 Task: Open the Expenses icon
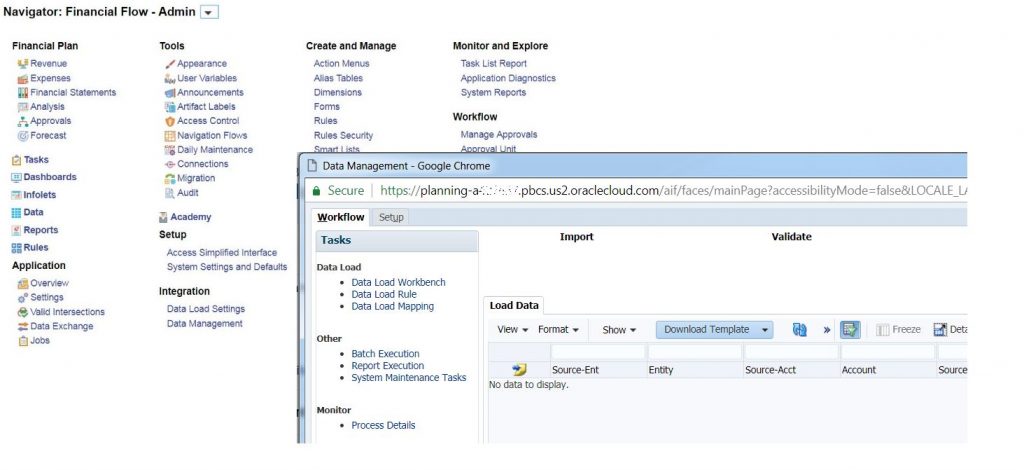(23, 78)
